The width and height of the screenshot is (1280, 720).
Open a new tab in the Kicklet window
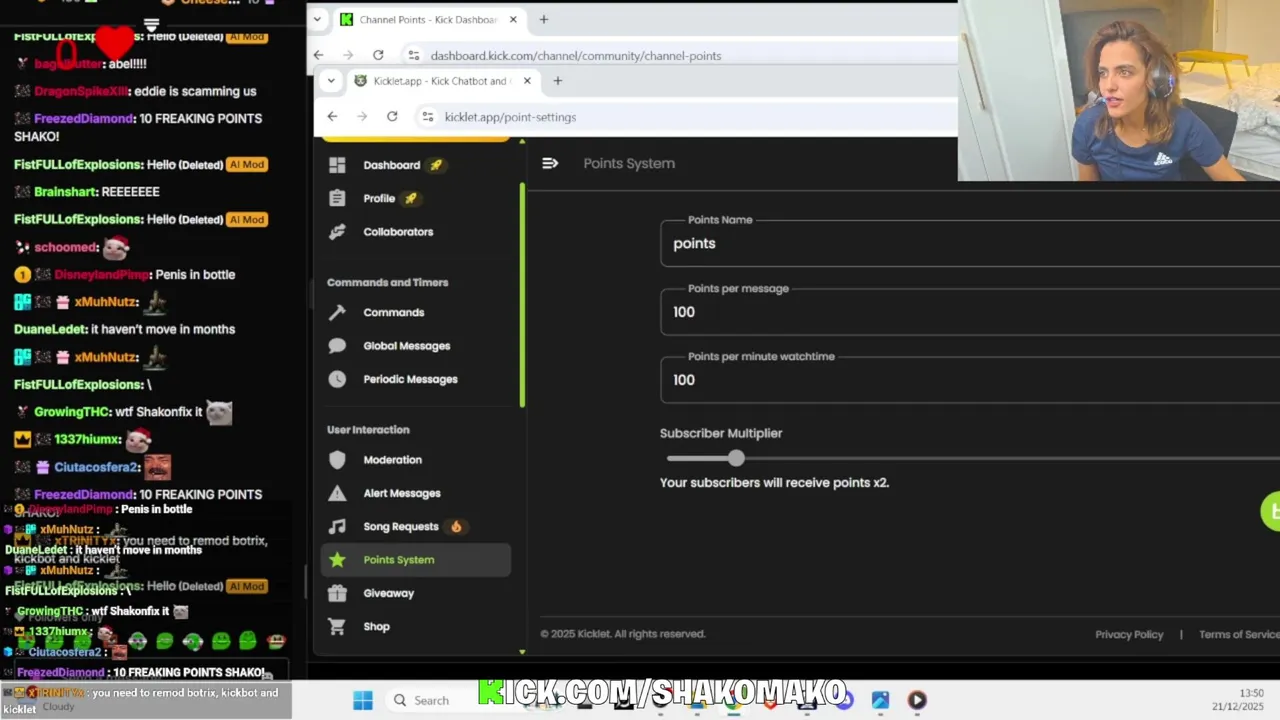(x=558, y=80)
